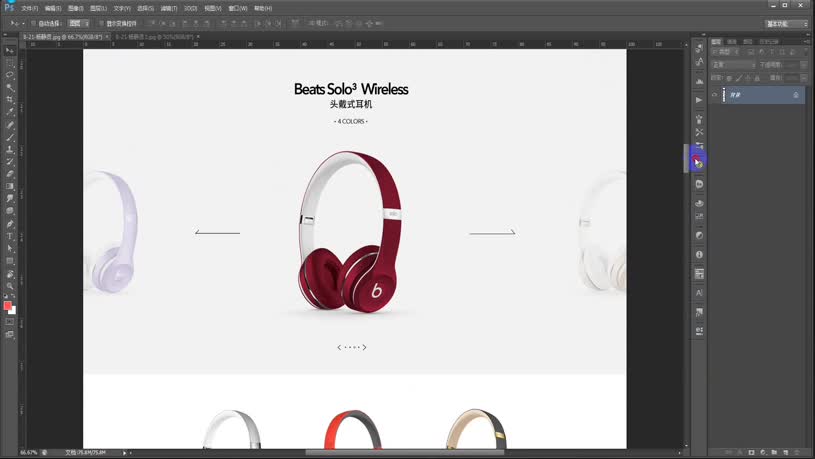815x459 pixels.
Task: Select the Eraser tool
Action: pos(9,174)
